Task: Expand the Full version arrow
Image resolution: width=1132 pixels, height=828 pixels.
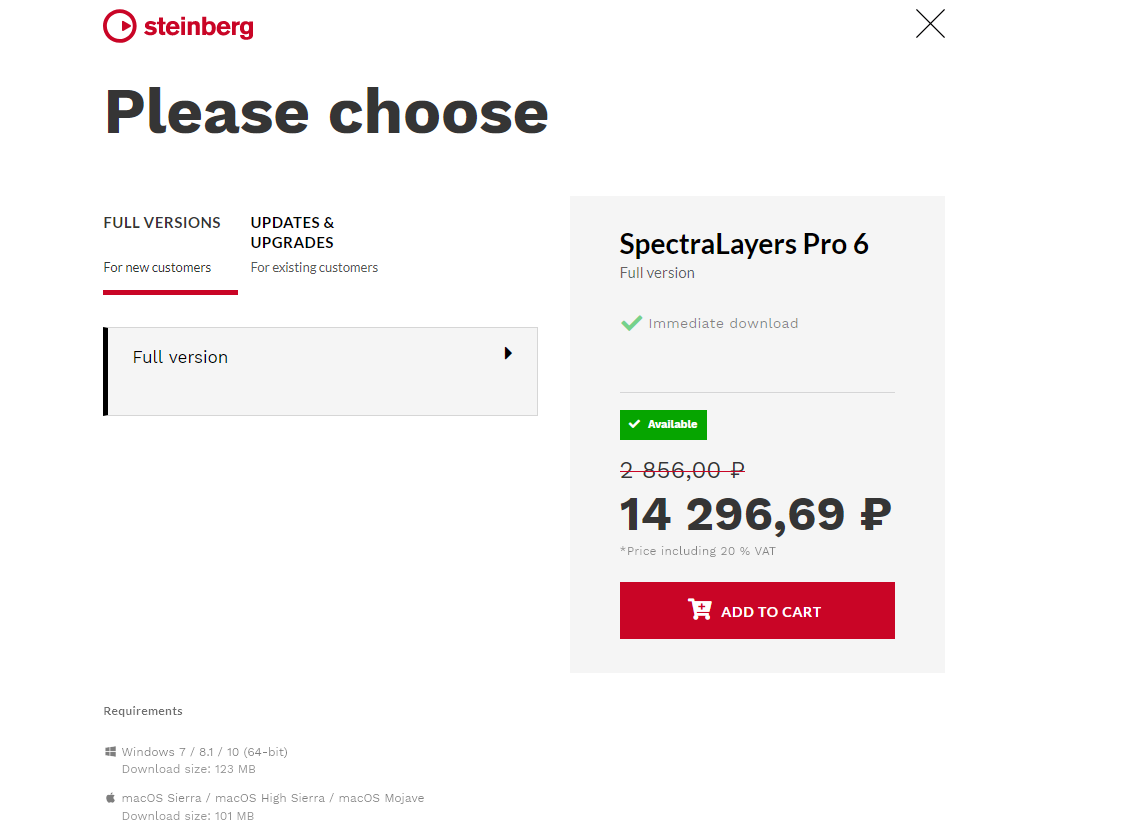Action: tap(508, 353)
